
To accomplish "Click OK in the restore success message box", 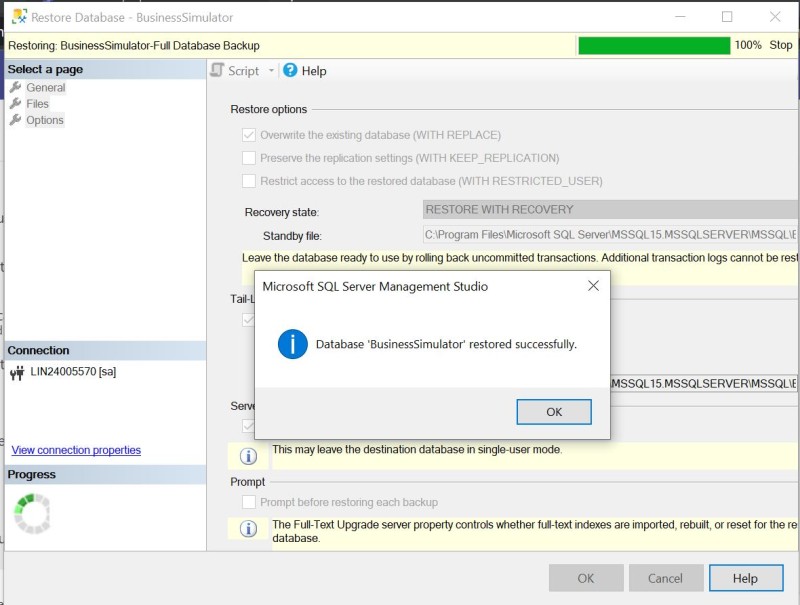I will tap(554, 412).
